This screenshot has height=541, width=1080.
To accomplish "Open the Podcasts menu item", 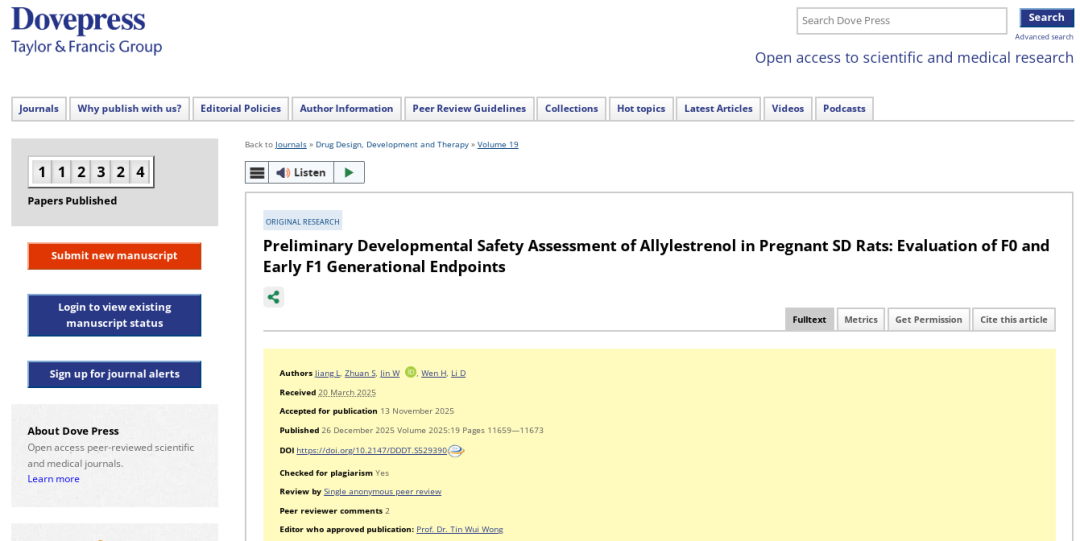I will (x=844, y=109).
